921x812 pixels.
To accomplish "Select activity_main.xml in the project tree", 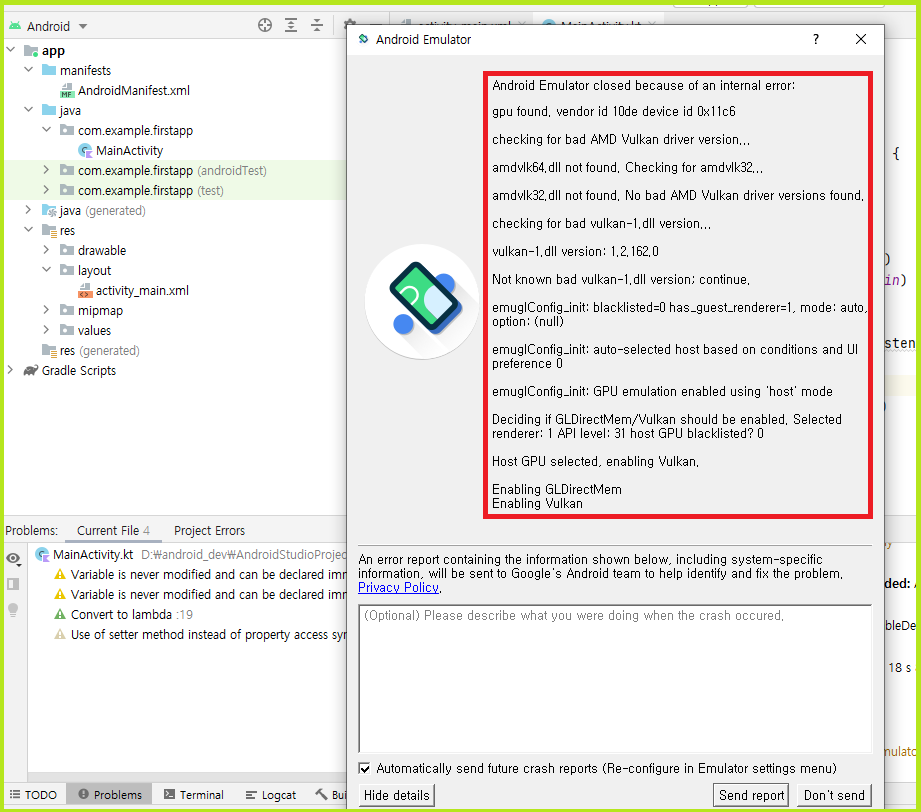I will [142, 290].
